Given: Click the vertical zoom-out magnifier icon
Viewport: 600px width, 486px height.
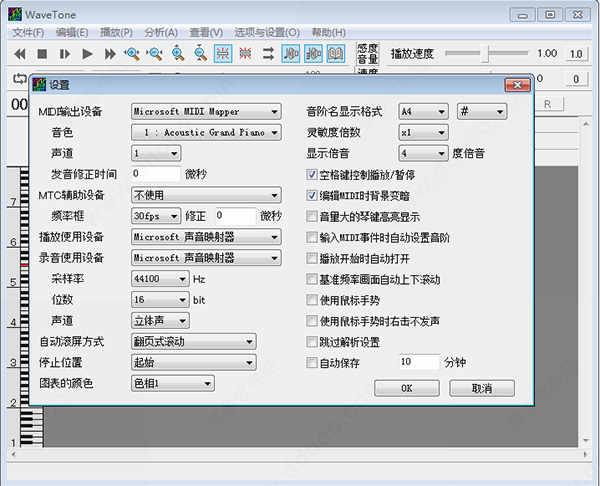Looking at the screenshot, I should 200,53.
